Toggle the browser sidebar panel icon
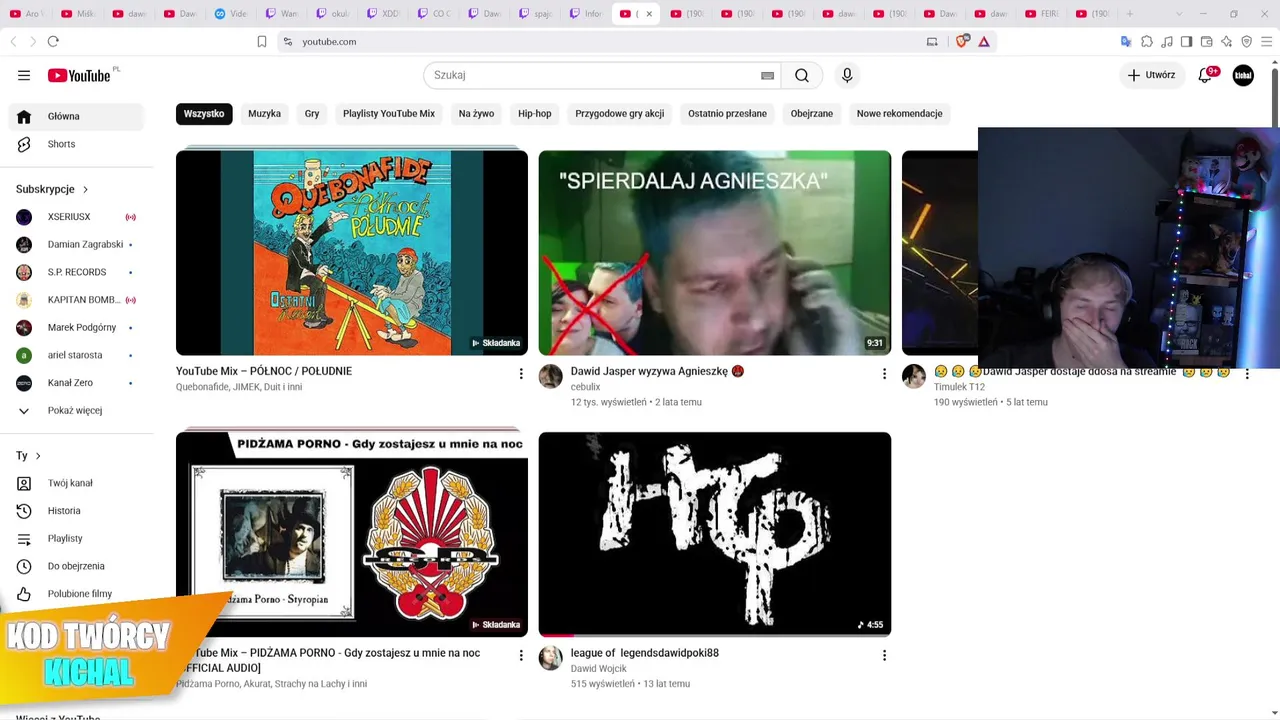This screenshot has width=1280, height=720. (1186, 41)
